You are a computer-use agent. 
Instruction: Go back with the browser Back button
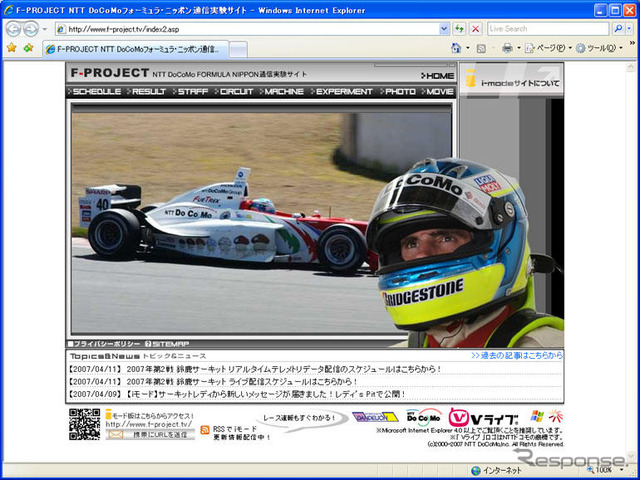(13, 29)
